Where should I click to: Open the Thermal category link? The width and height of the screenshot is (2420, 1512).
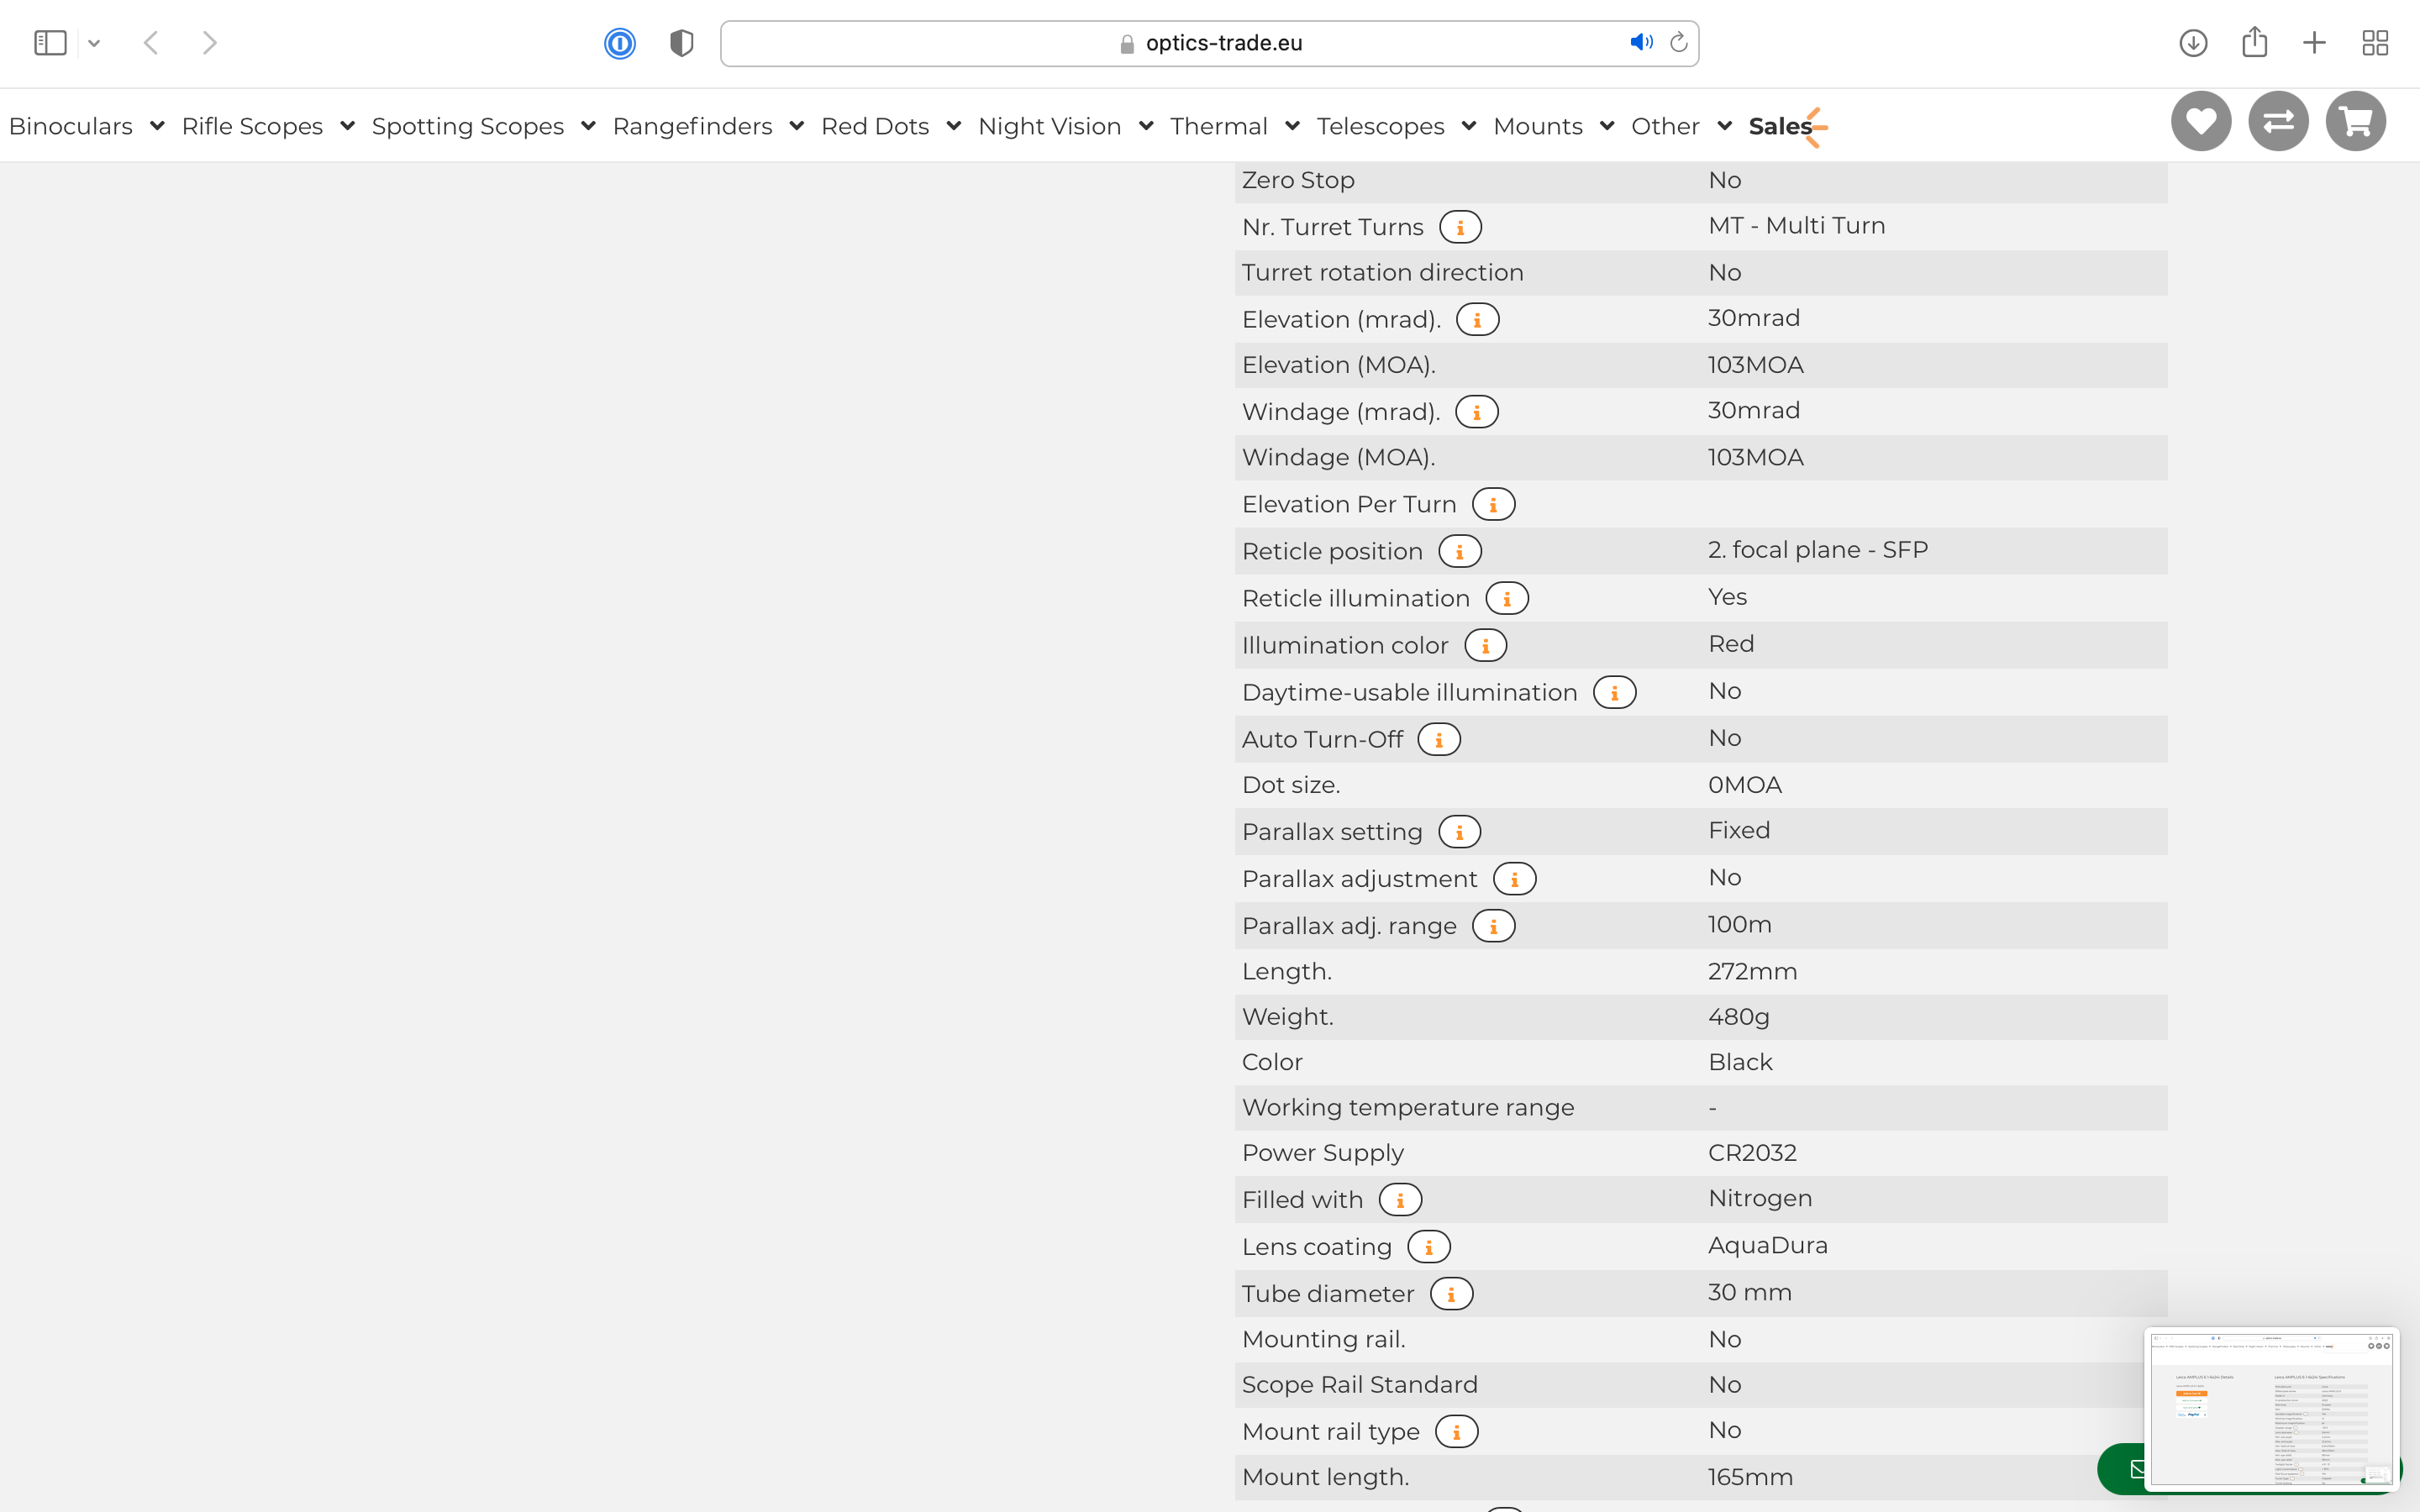[1219, 126]
